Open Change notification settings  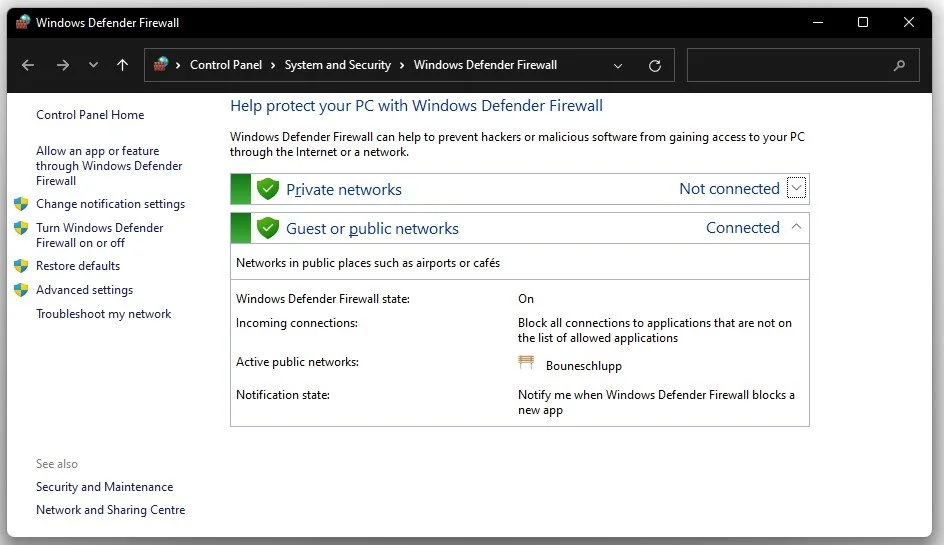(x=110, y=204)
